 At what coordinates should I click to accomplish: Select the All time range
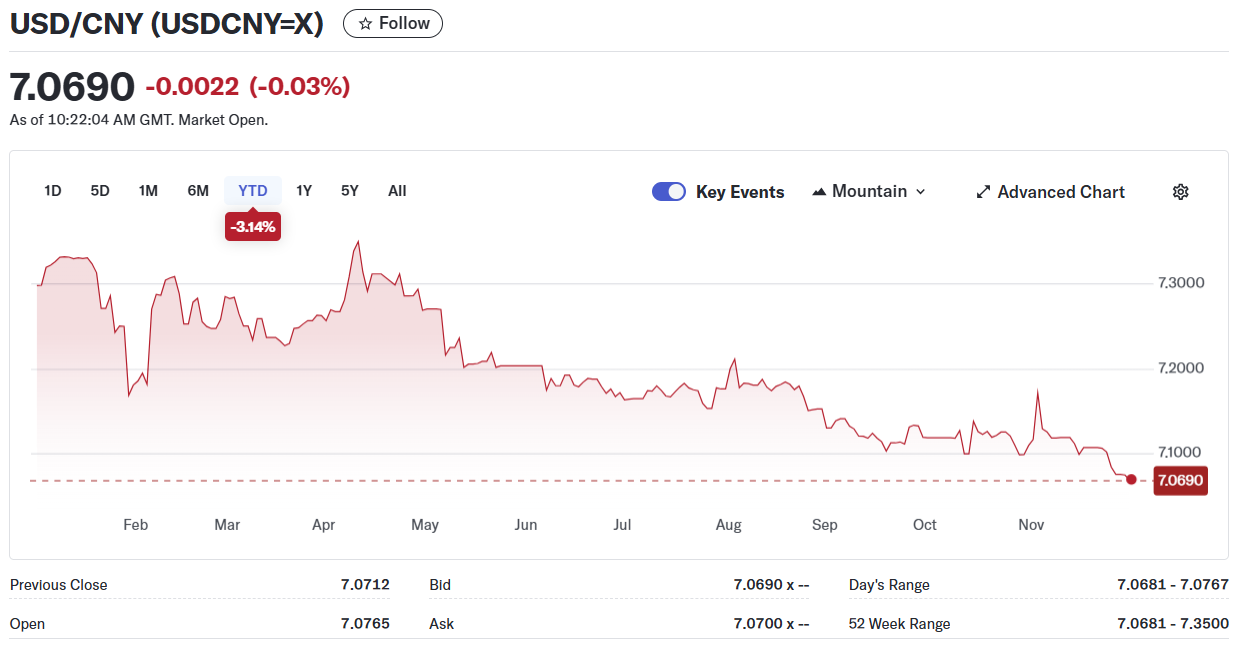pos(397,191)
